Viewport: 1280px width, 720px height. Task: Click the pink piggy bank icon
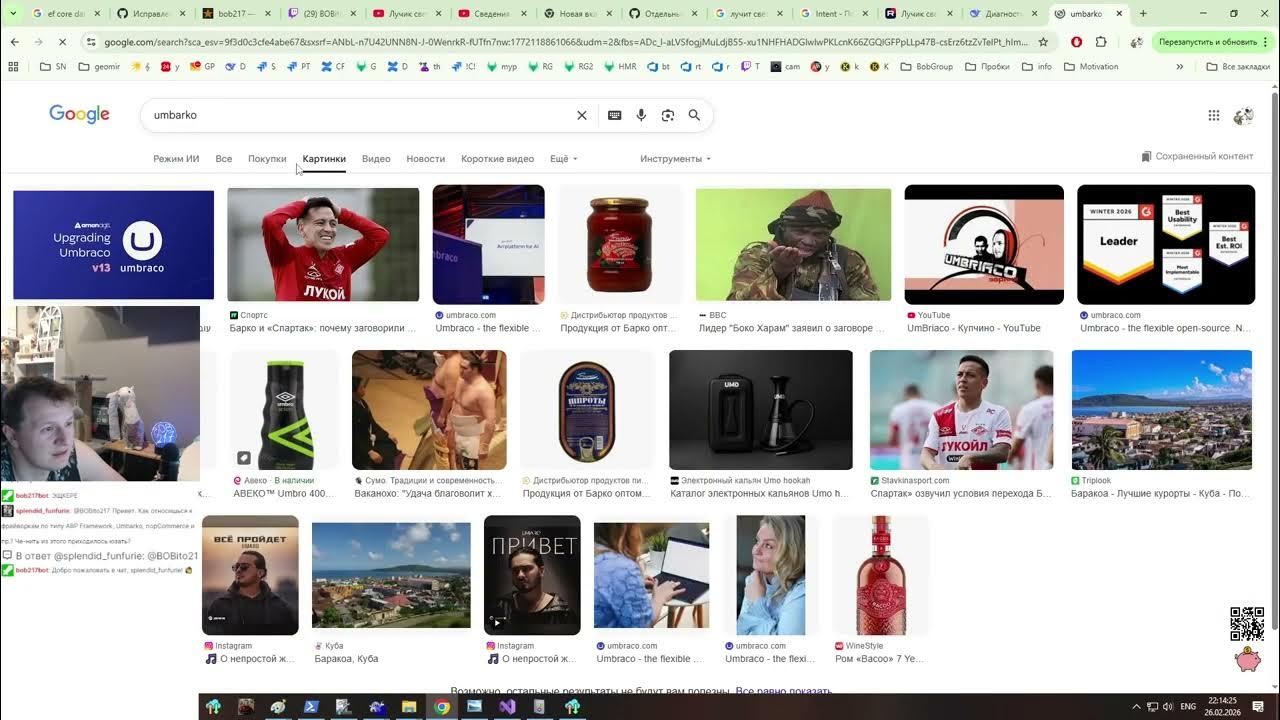[1247, 660]
